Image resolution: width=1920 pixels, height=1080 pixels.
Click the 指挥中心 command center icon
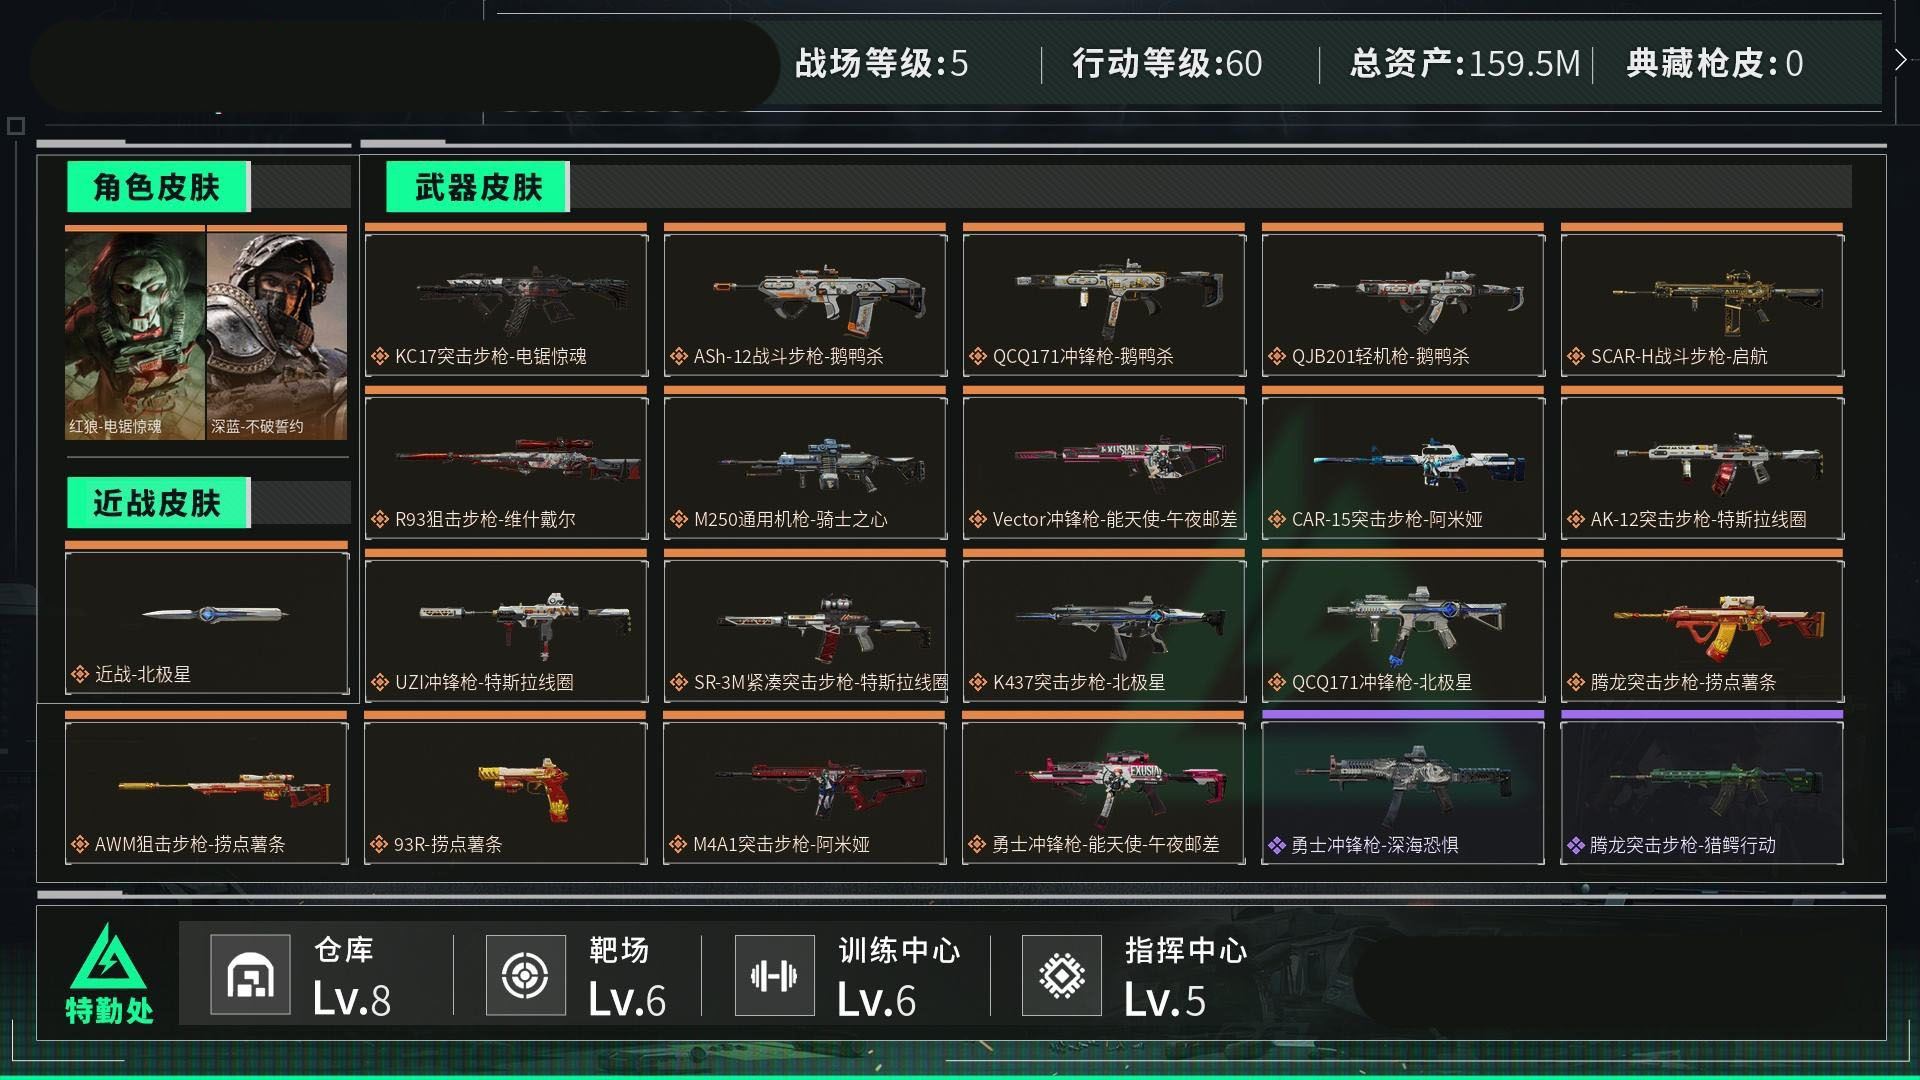coord(1062,974)
